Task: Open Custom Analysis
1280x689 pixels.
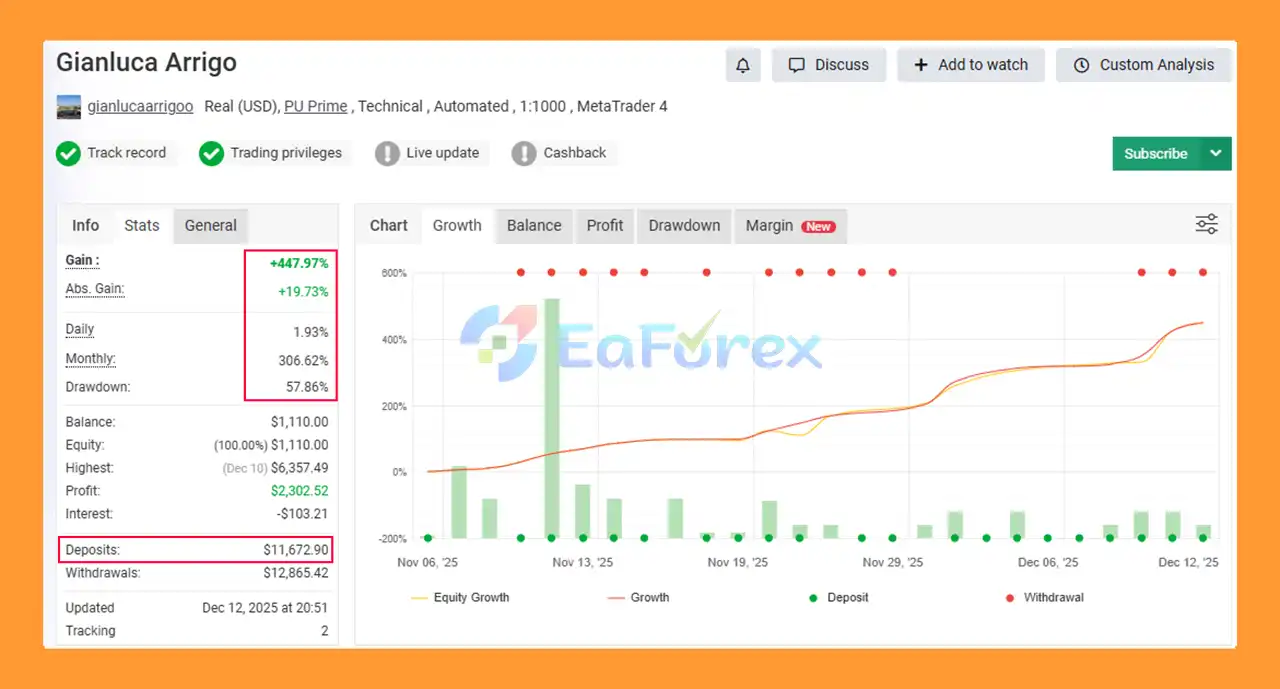Action: pyautogui.click(x=1144, y=65)
